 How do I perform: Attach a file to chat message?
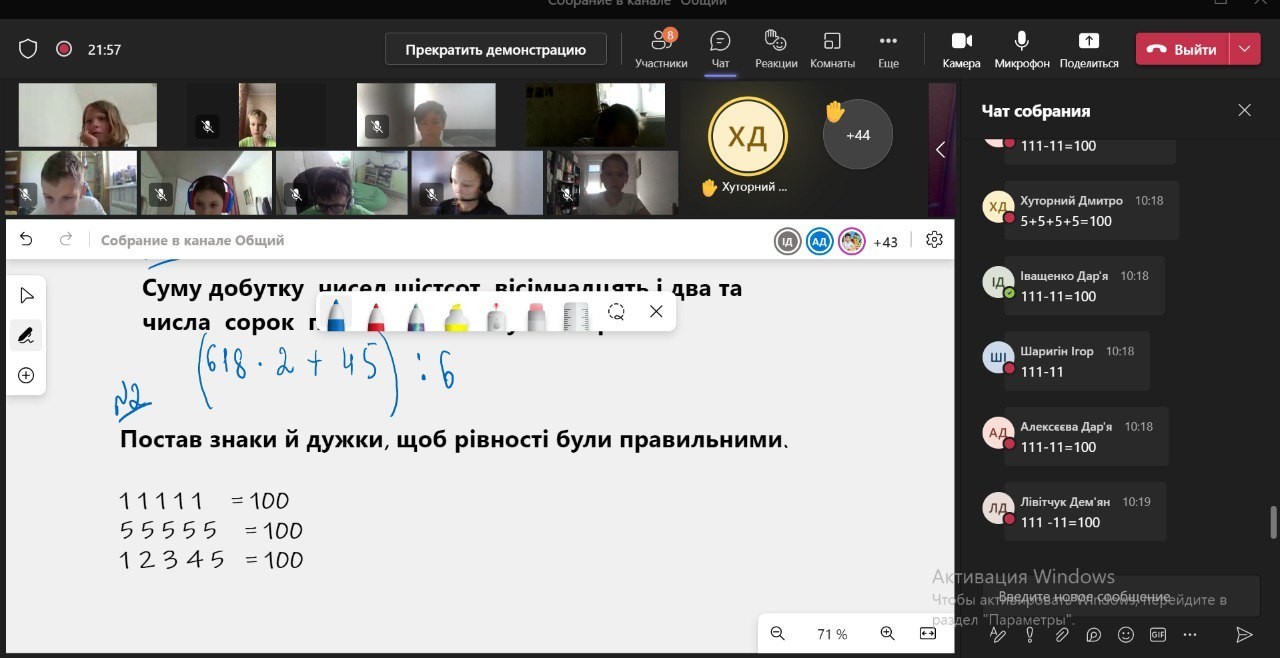(1062, 634)
